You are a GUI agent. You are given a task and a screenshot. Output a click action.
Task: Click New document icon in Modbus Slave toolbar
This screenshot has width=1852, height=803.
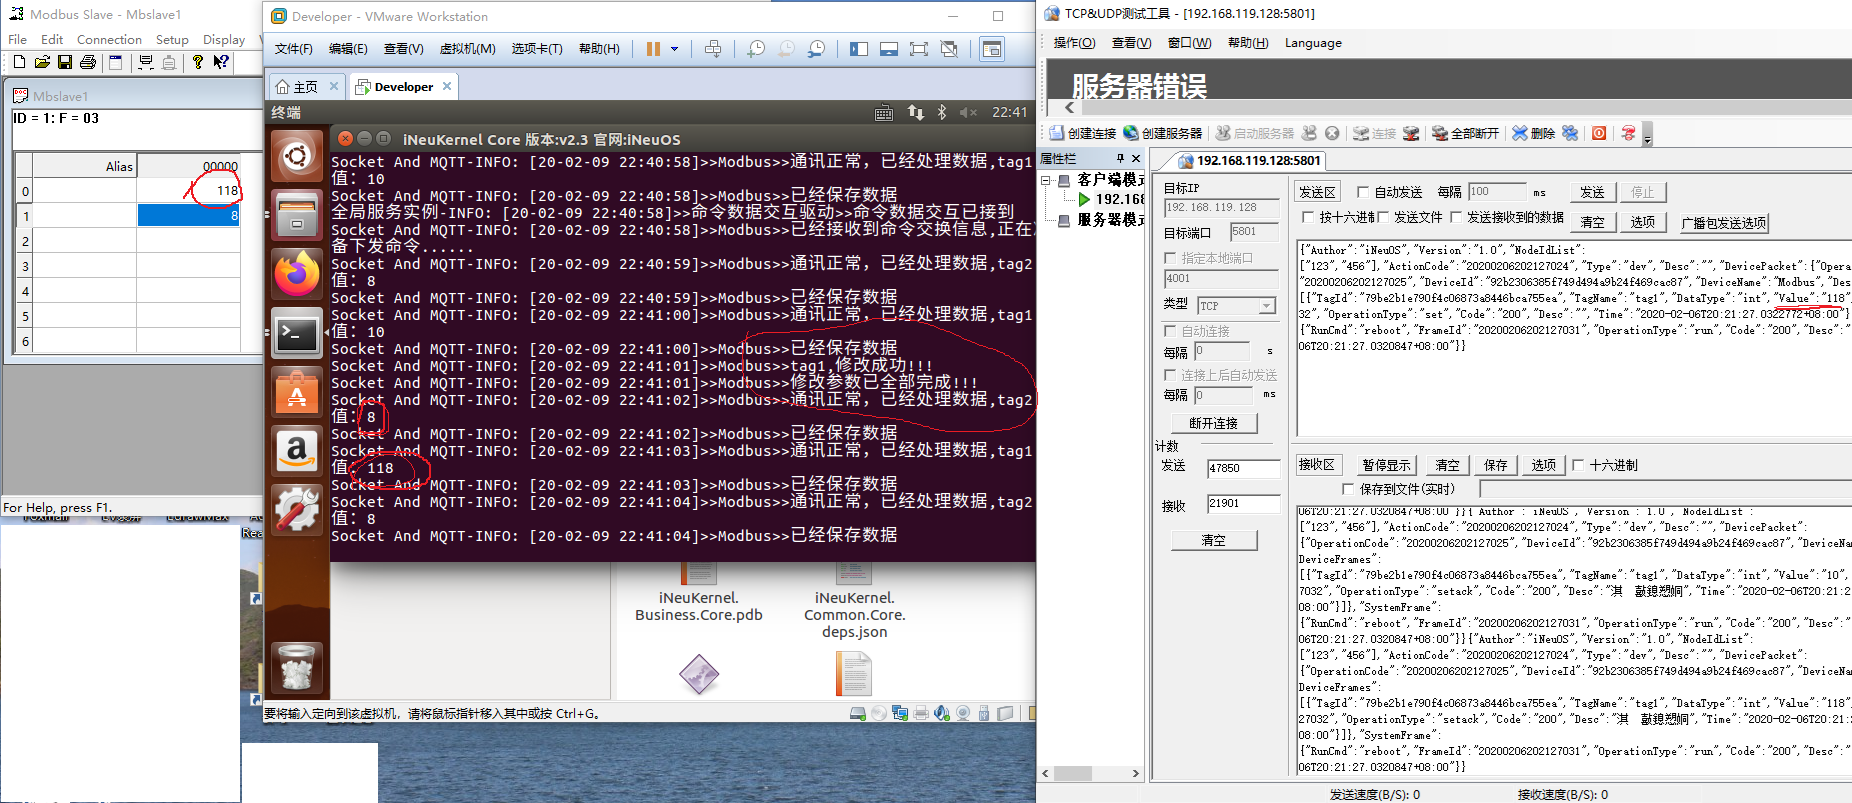click(x=19, y=62)
